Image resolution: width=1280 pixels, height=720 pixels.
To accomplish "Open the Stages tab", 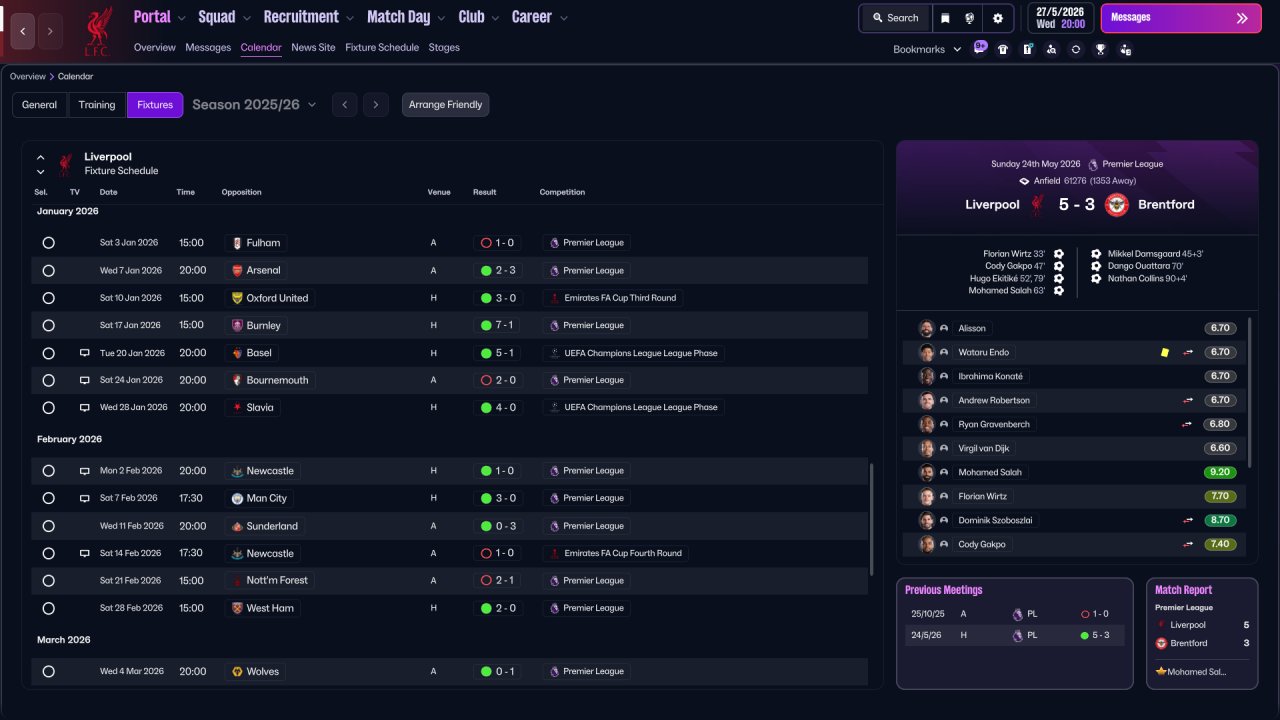I will pos(444,47).
